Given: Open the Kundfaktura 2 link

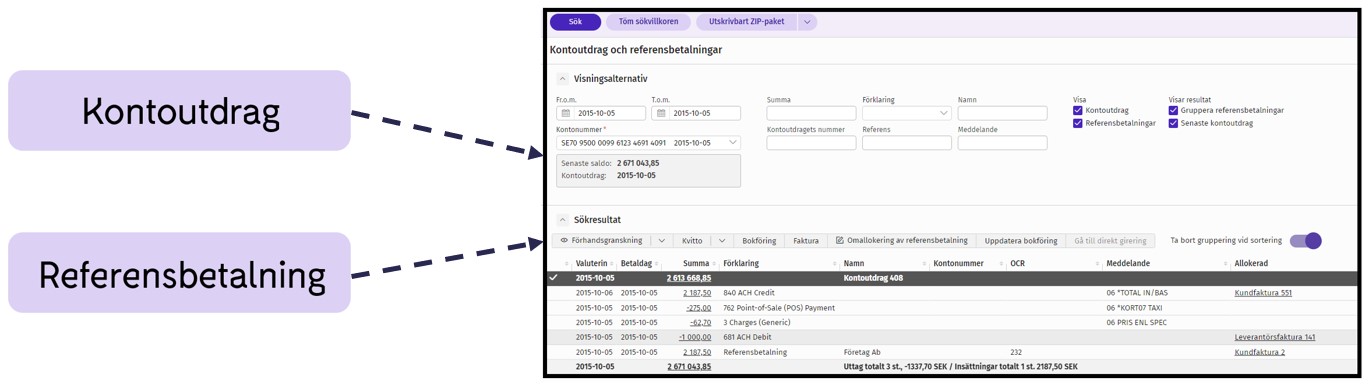Looking at the screenshot, I should point(1260,353).
